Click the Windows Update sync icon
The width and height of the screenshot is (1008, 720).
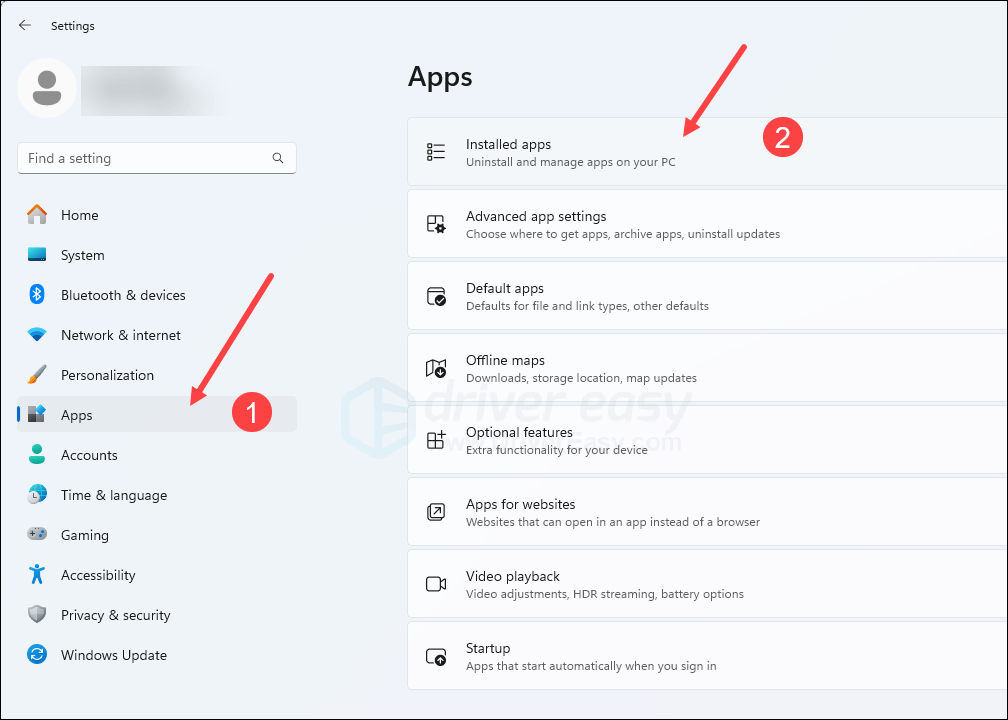coord(37,655)
